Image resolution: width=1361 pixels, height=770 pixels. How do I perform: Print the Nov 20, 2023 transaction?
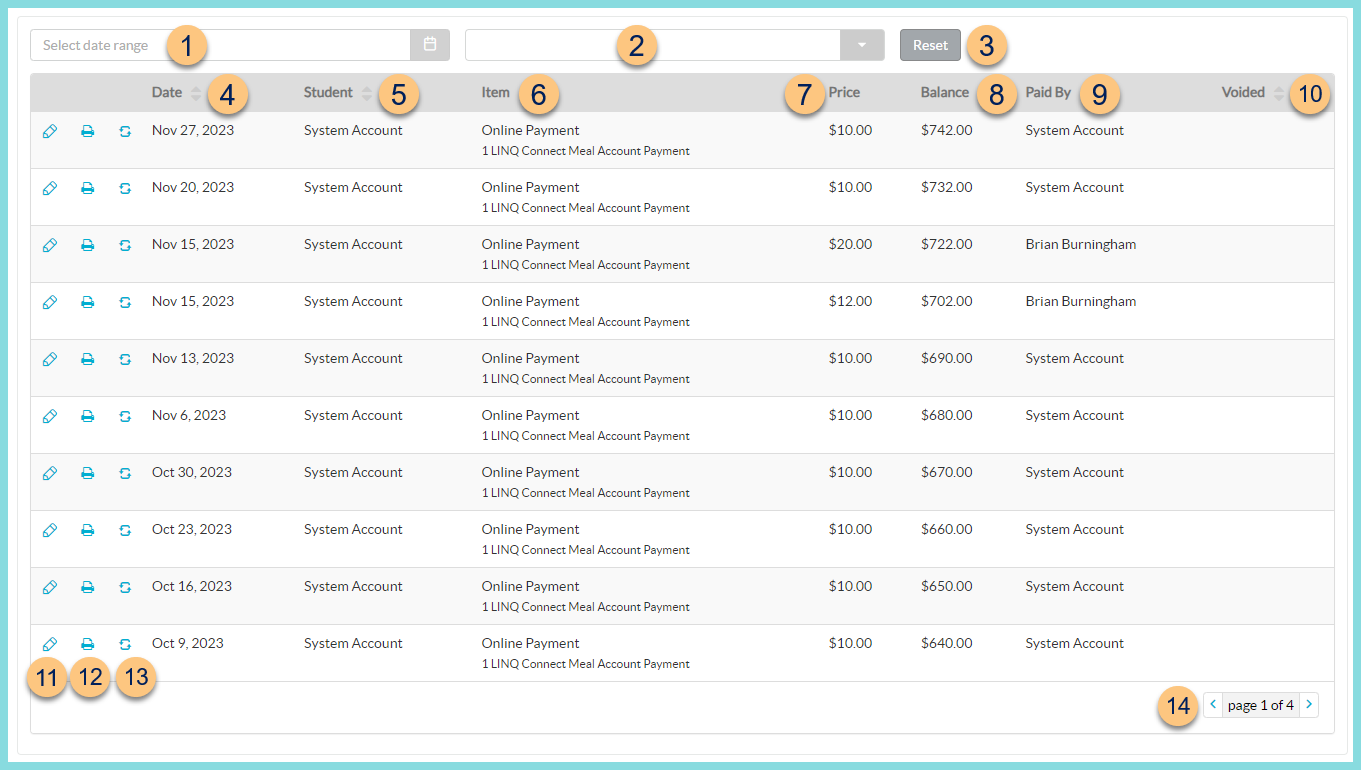pos(88,187)
